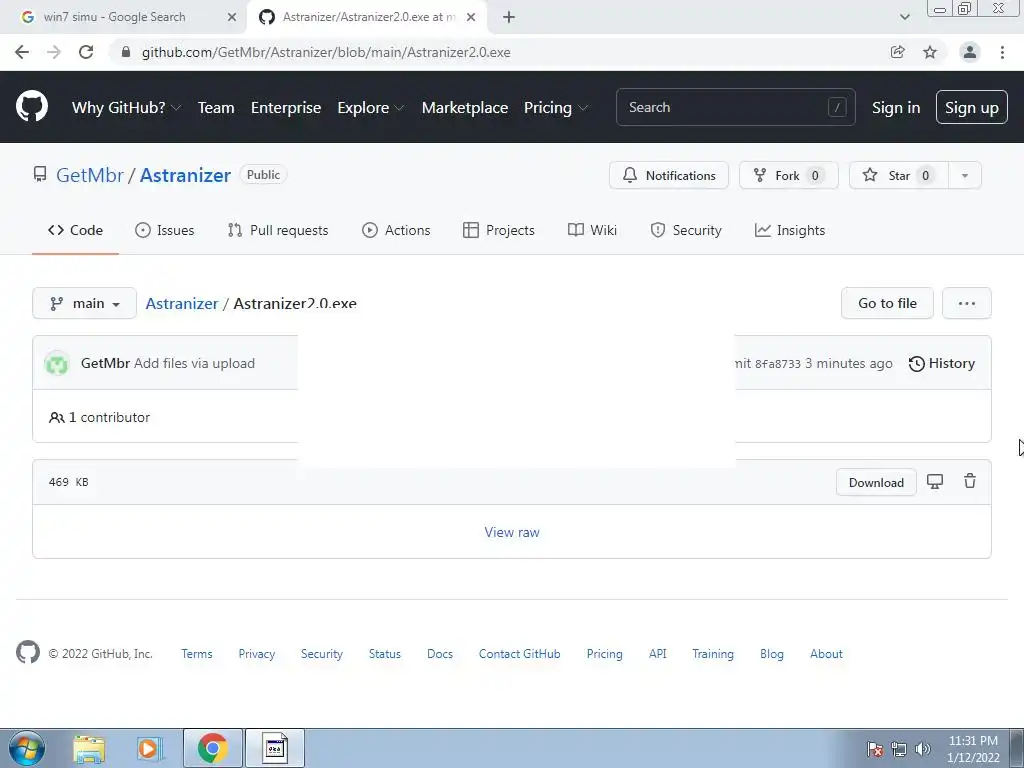This screenshot has width=1024, height=768.
Task: Expand the Pricing dropdown in header
Action: click(x=556, y=108)
